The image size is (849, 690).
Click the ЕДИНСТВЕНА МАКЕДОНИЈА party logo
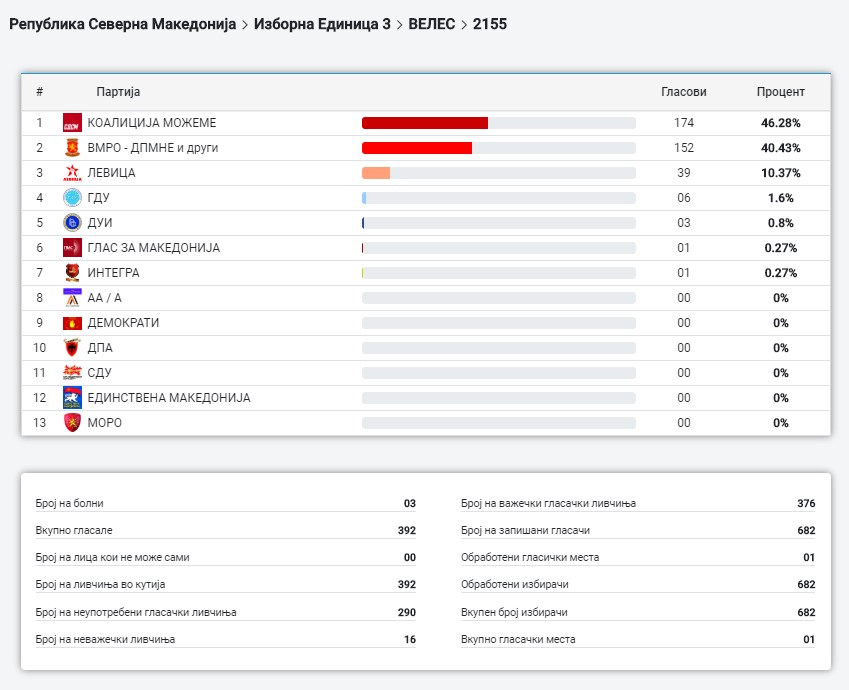[x=72, y=398]
